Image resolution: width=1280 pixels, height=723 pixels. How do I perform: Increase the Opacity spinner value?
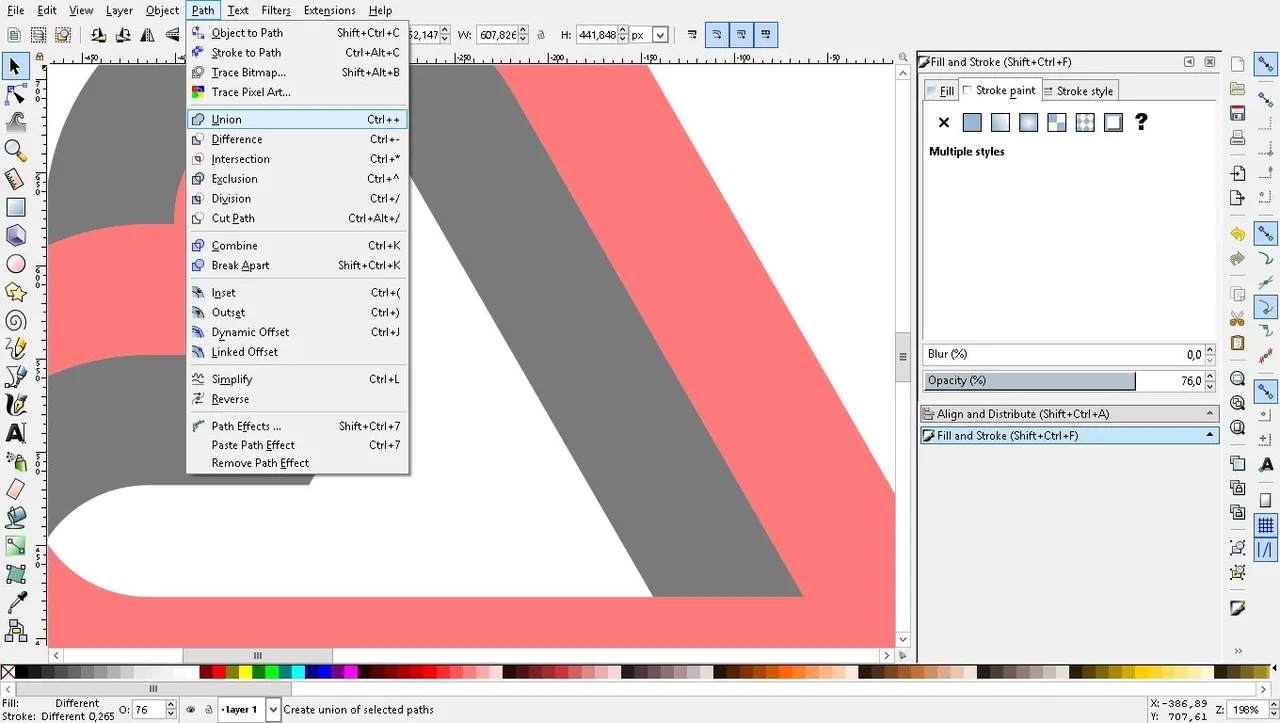[1211, 376]
